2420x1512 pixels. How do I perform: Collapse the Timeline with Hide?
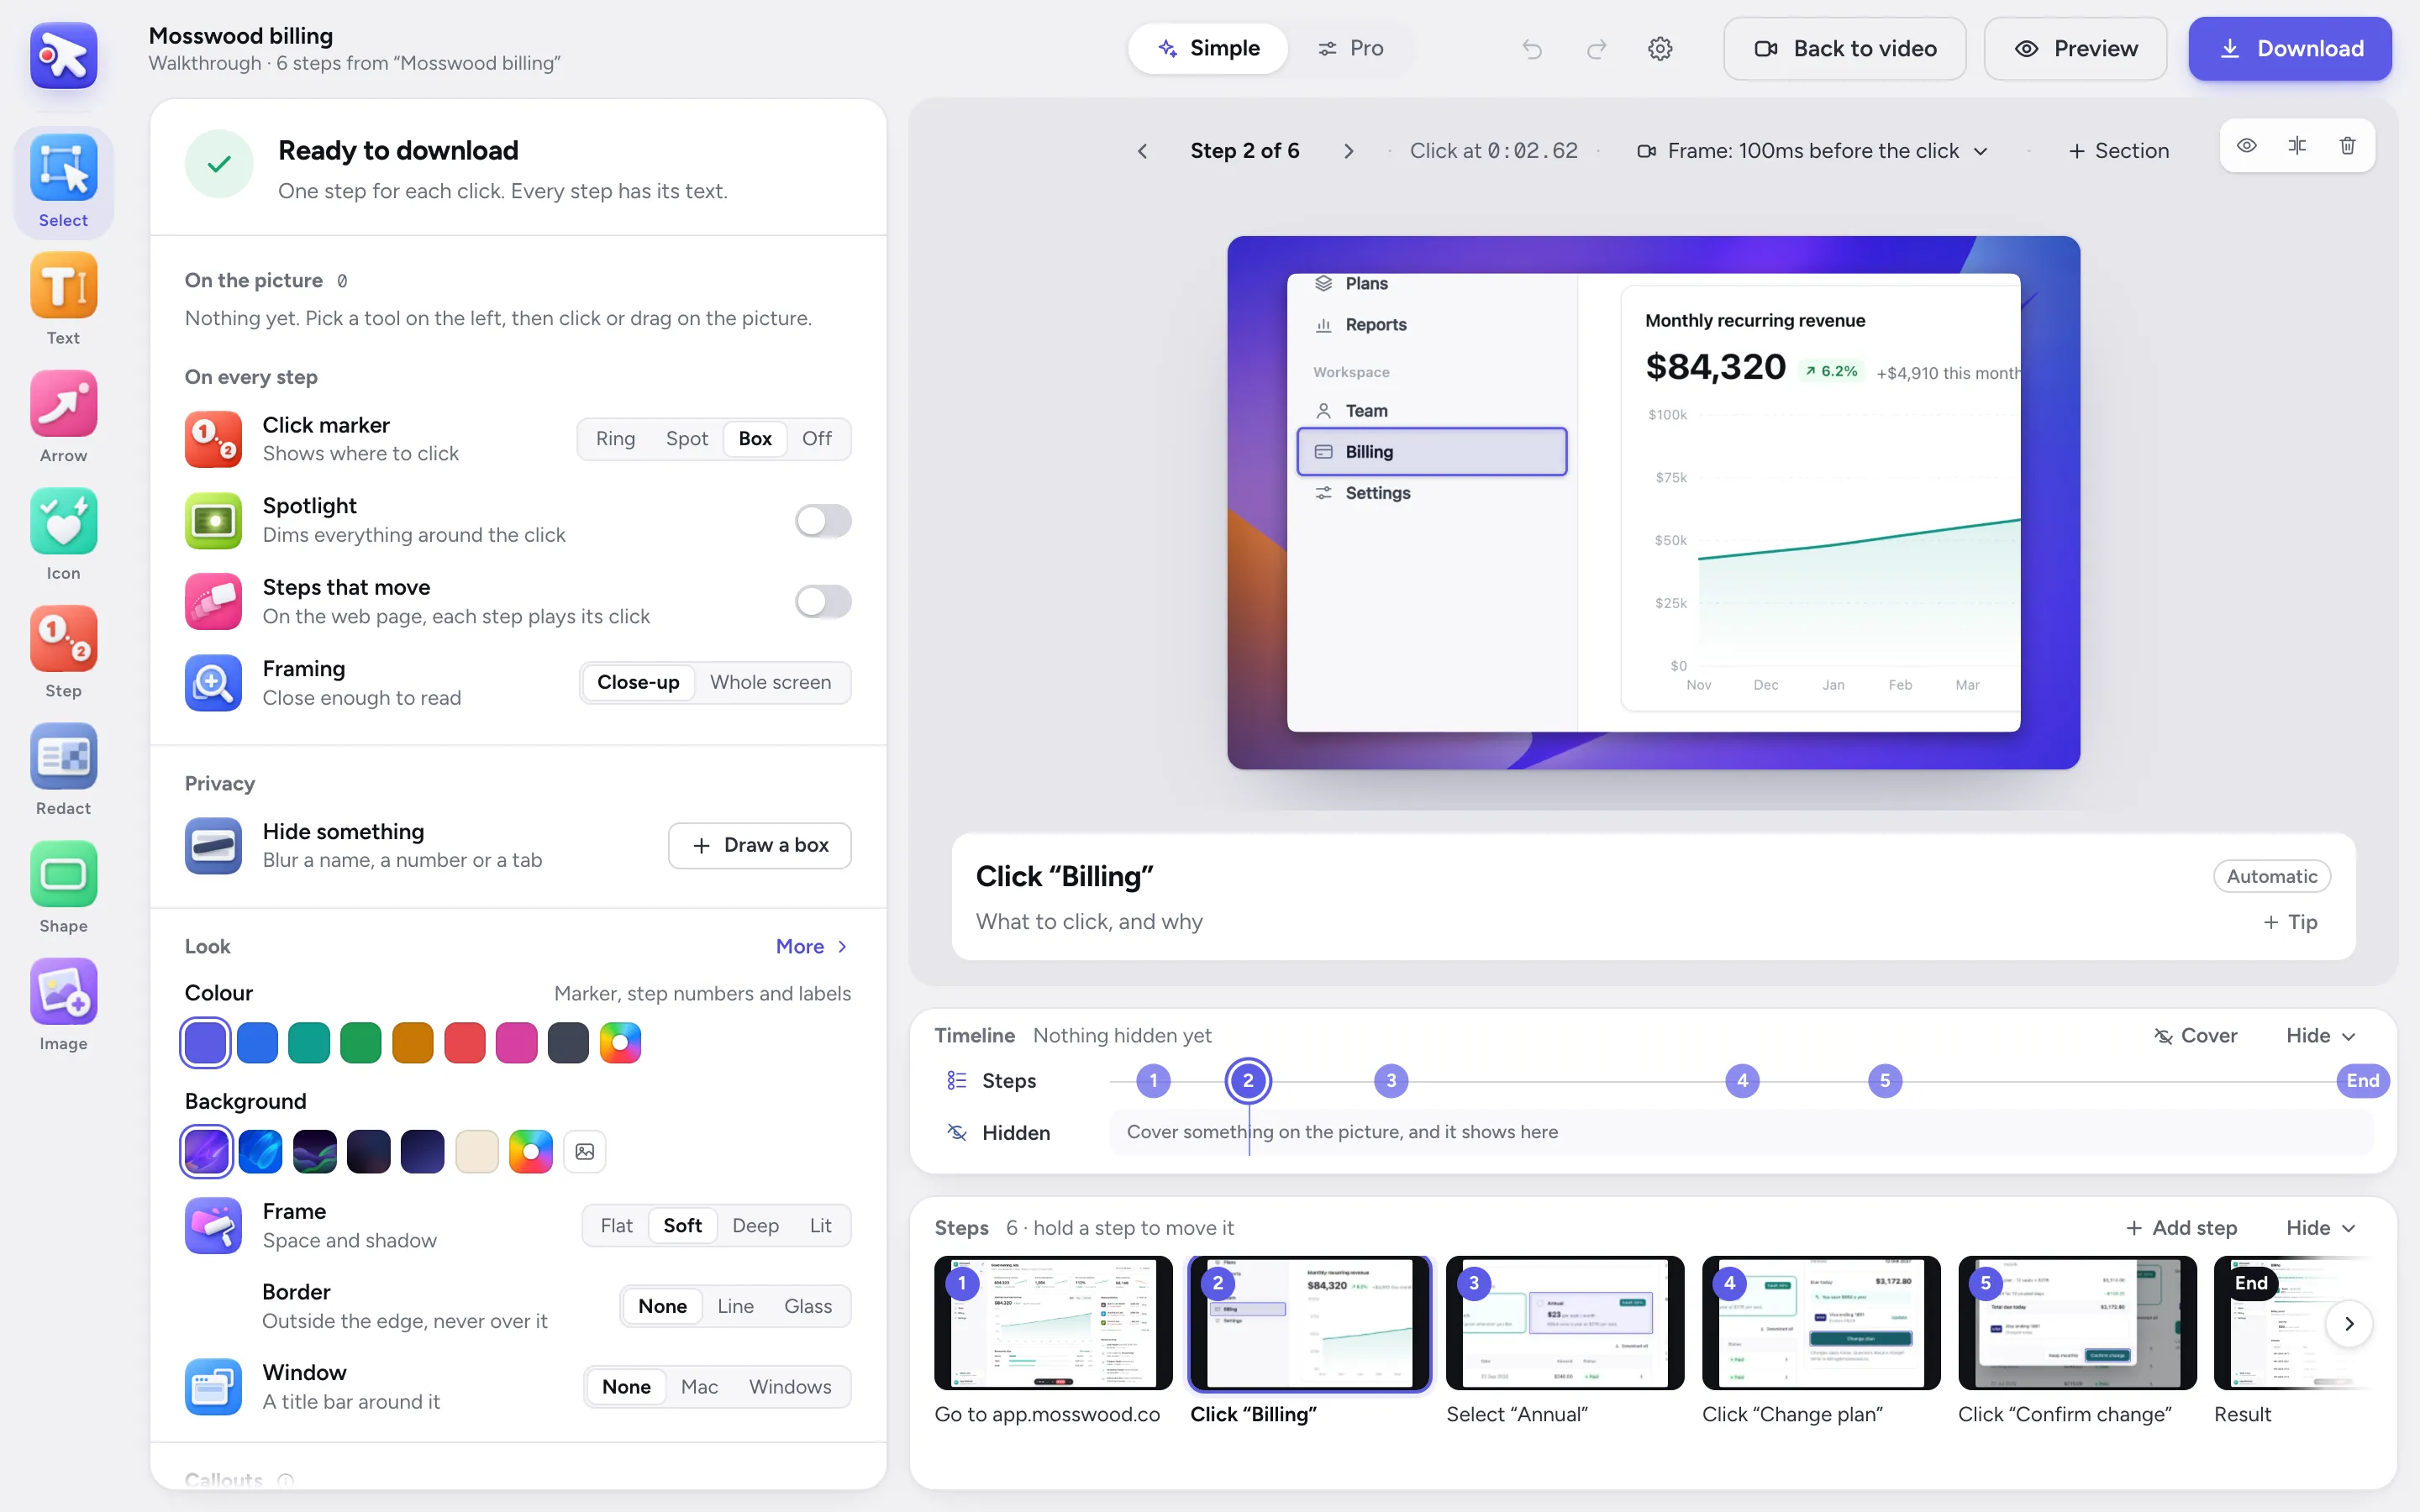pos(2320,1035)
